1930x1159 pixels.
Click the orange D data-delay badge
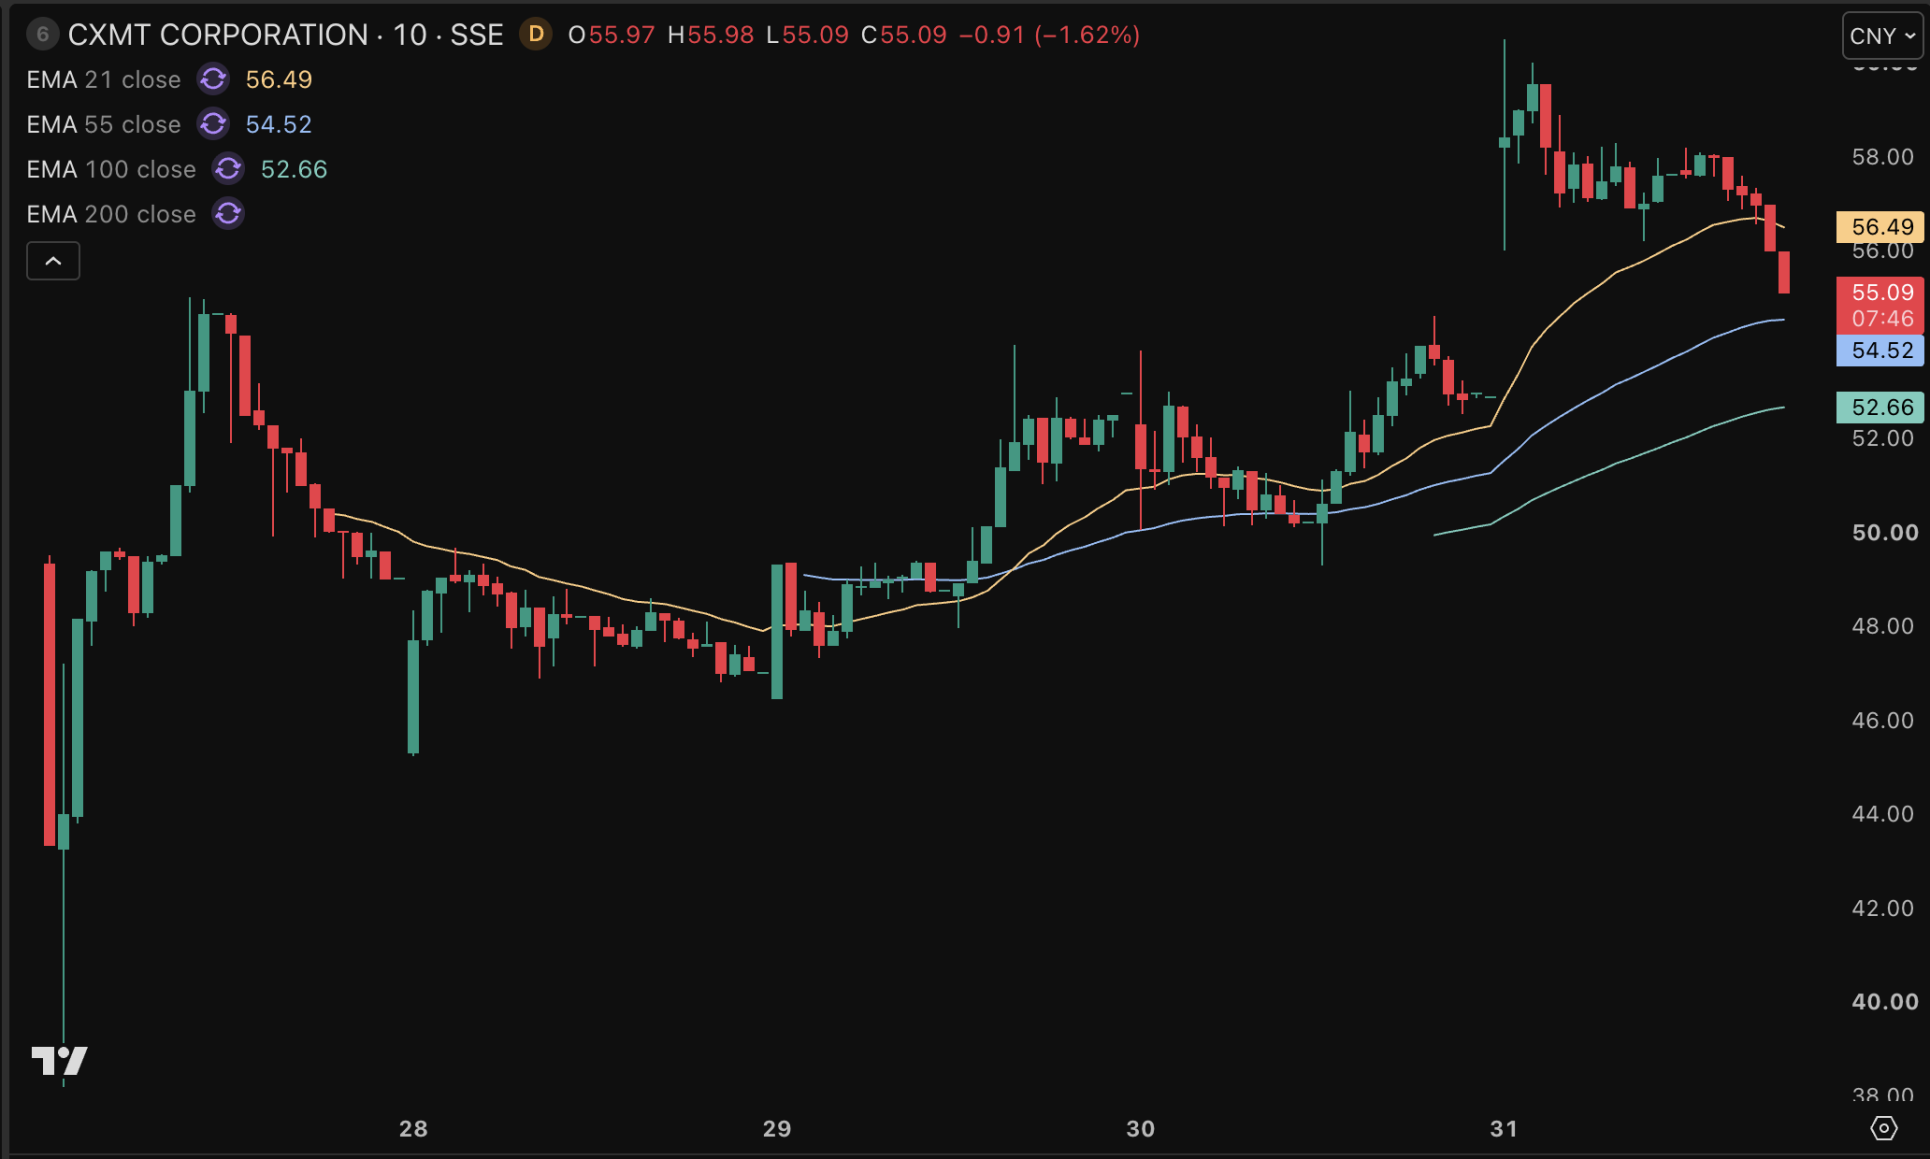coord(536,34)
